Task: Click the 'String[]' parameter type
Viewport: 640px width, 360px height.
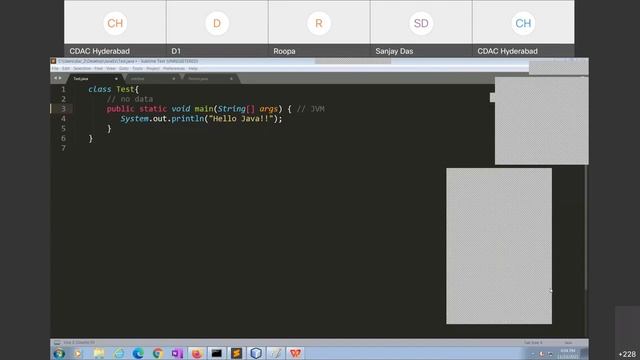Action: (x=236, y=109)
